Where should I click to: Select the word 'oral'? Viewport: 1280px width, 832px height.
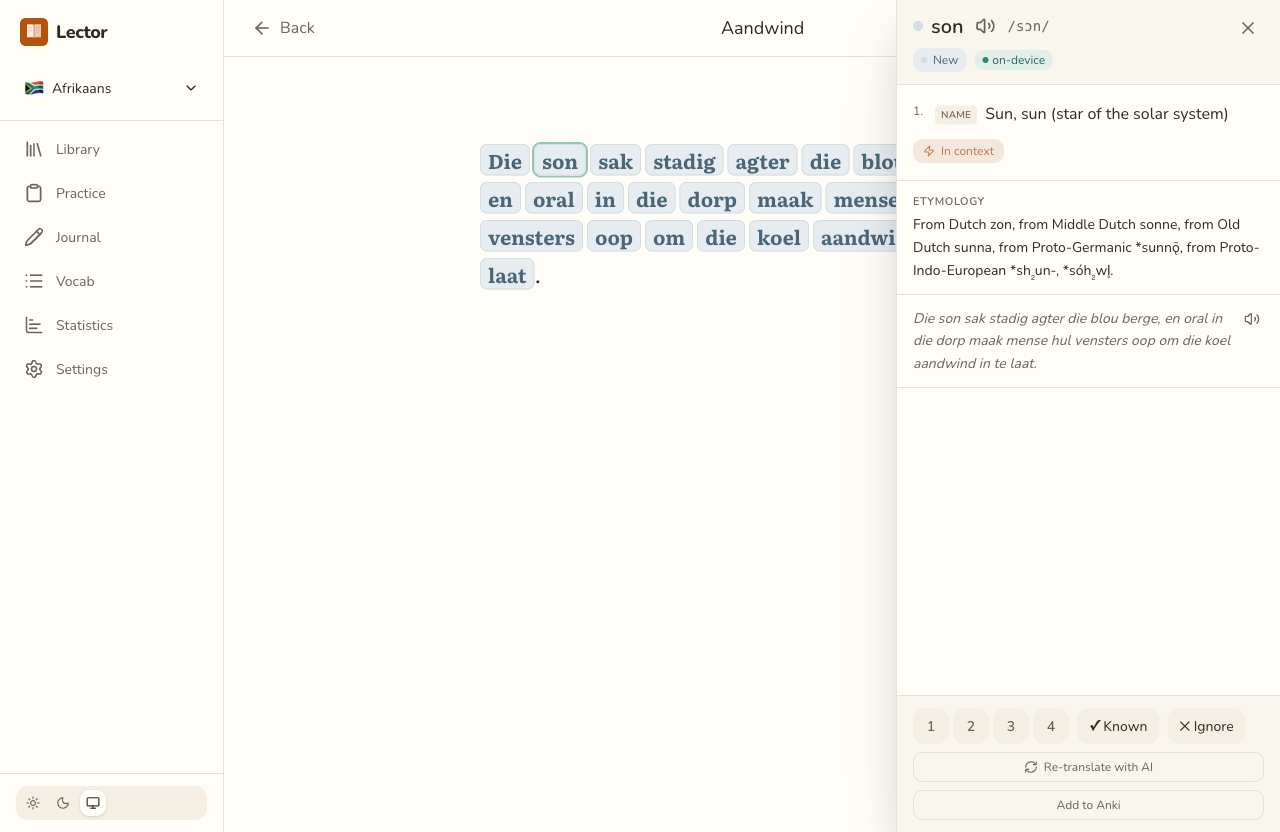554,199
